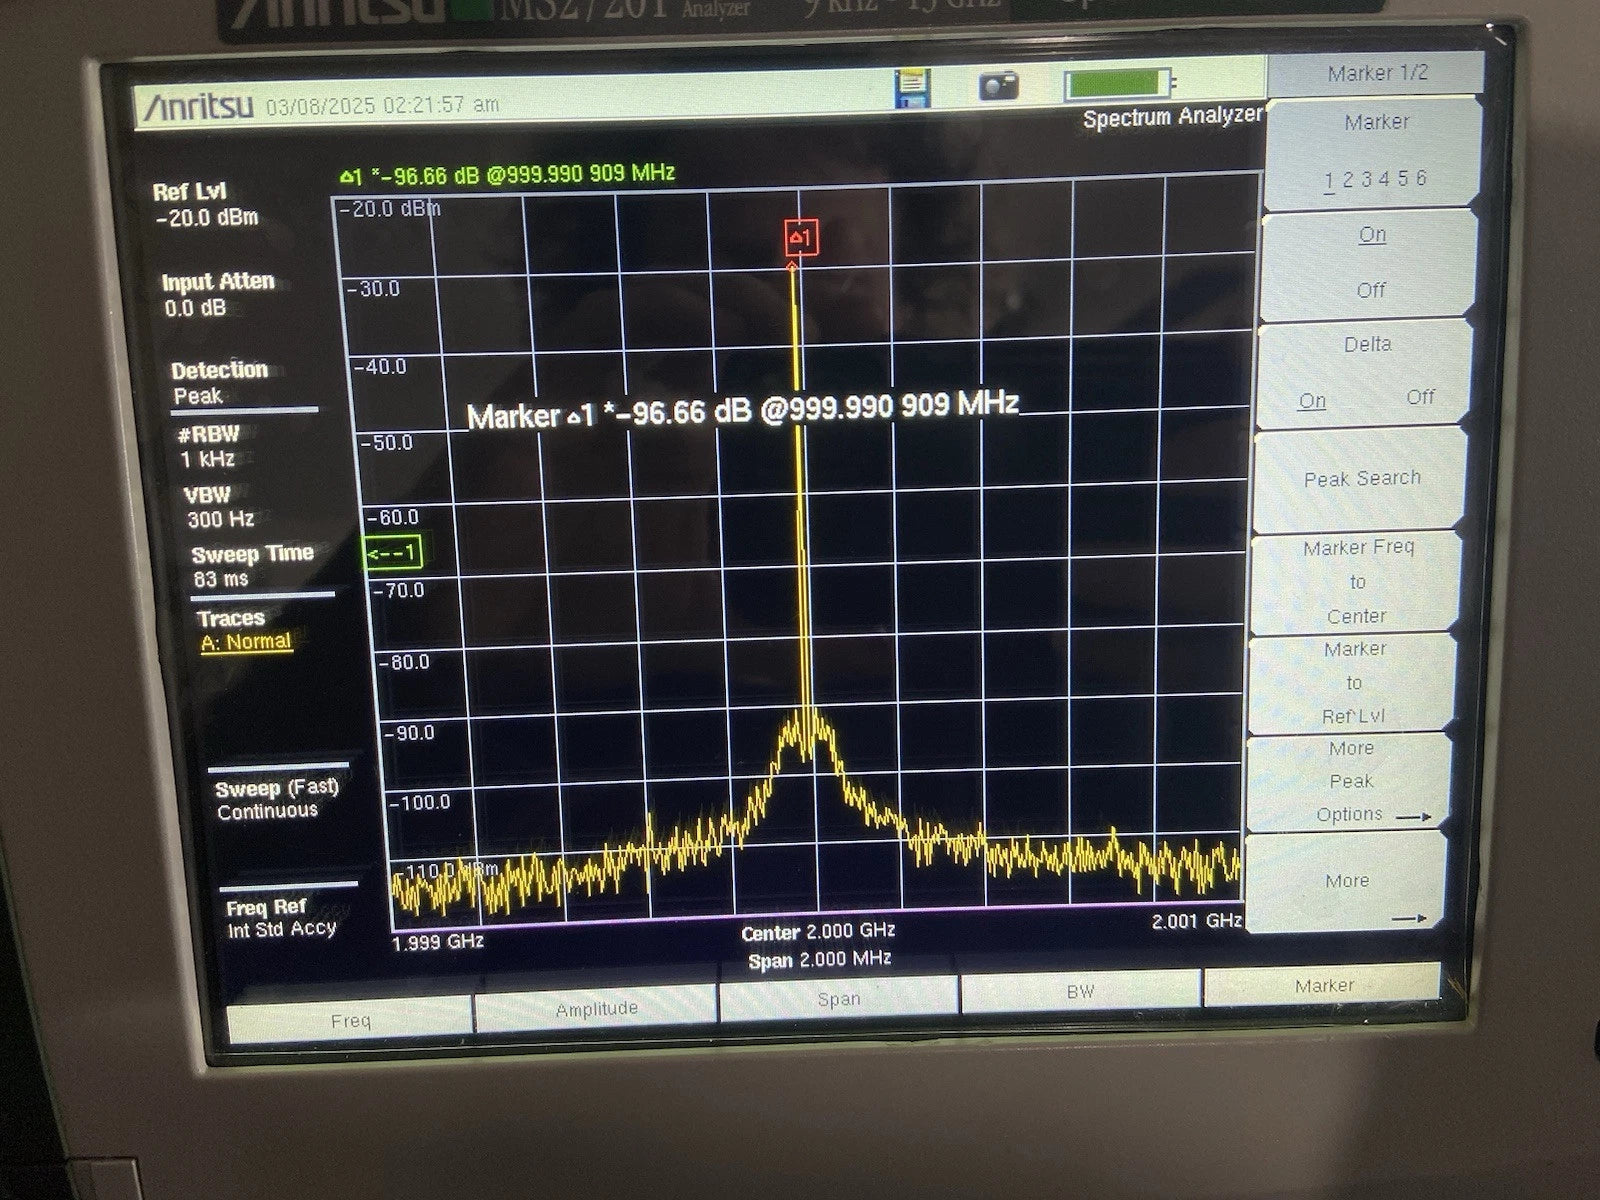This screenshot has height=1200, width=1600.
Task: Turn the marker Off
Action: 1373,289
